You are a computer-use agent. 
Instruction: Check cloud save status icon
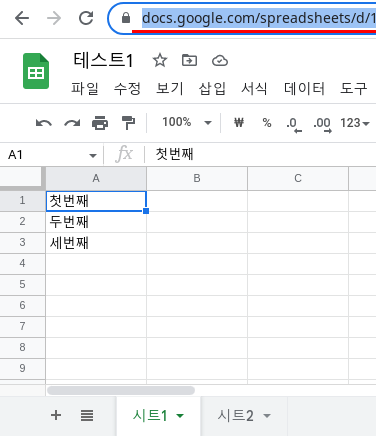[220, 61]
